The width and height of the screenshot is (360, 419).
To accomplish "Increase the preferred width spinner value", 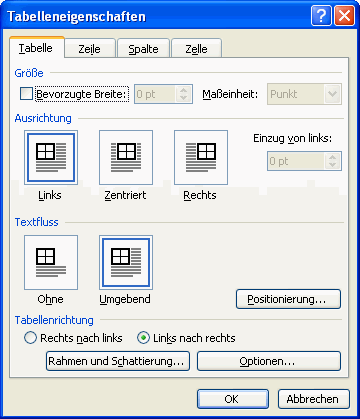I will click(x=183, y=90).
